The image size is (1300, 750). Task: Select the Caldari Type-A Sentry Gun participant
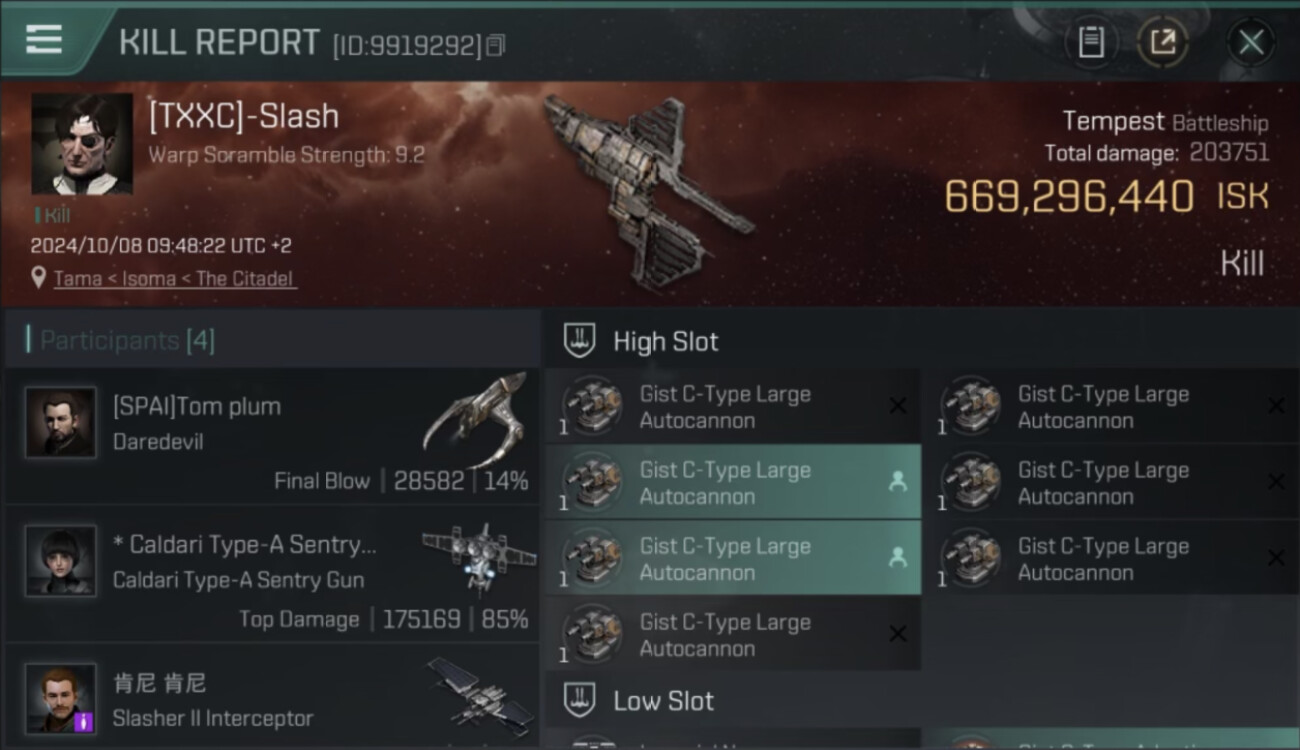click(x=272, y=574)
